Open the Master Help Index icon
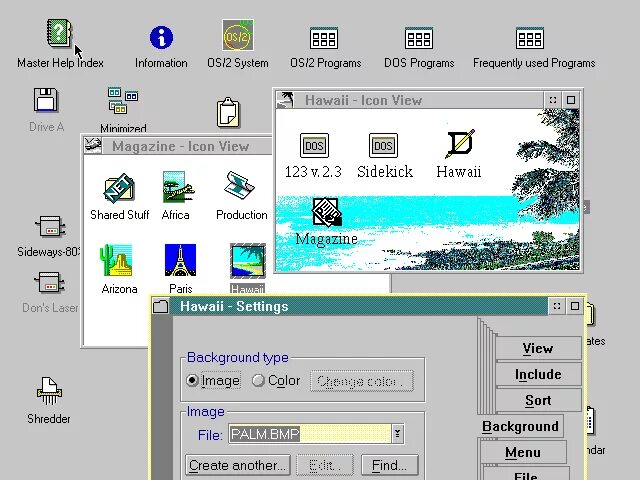Image resolution: width=640 pixels, height=480 pixels. [x=59, y=33]
